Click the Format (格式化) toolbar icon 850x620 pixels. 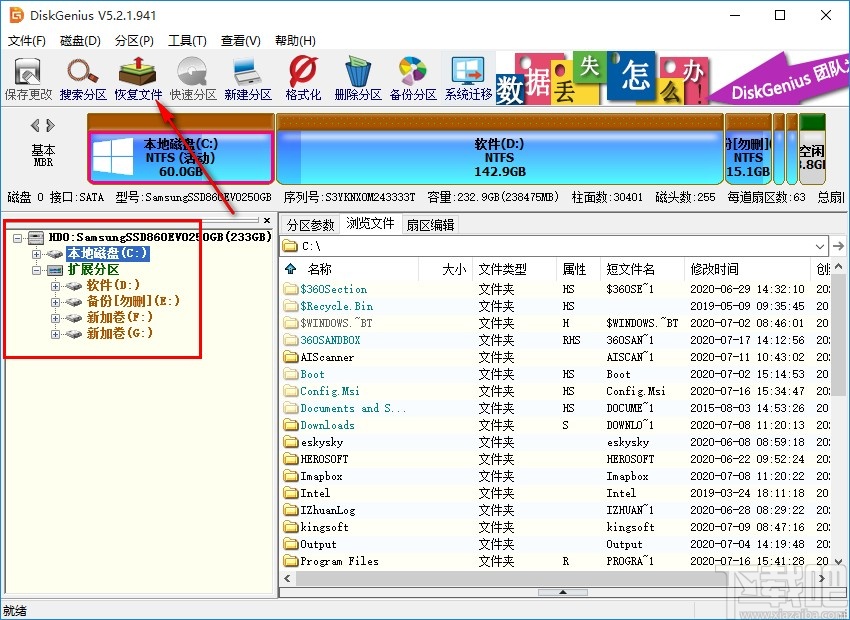pyautogui.click(x=303, y=79)
